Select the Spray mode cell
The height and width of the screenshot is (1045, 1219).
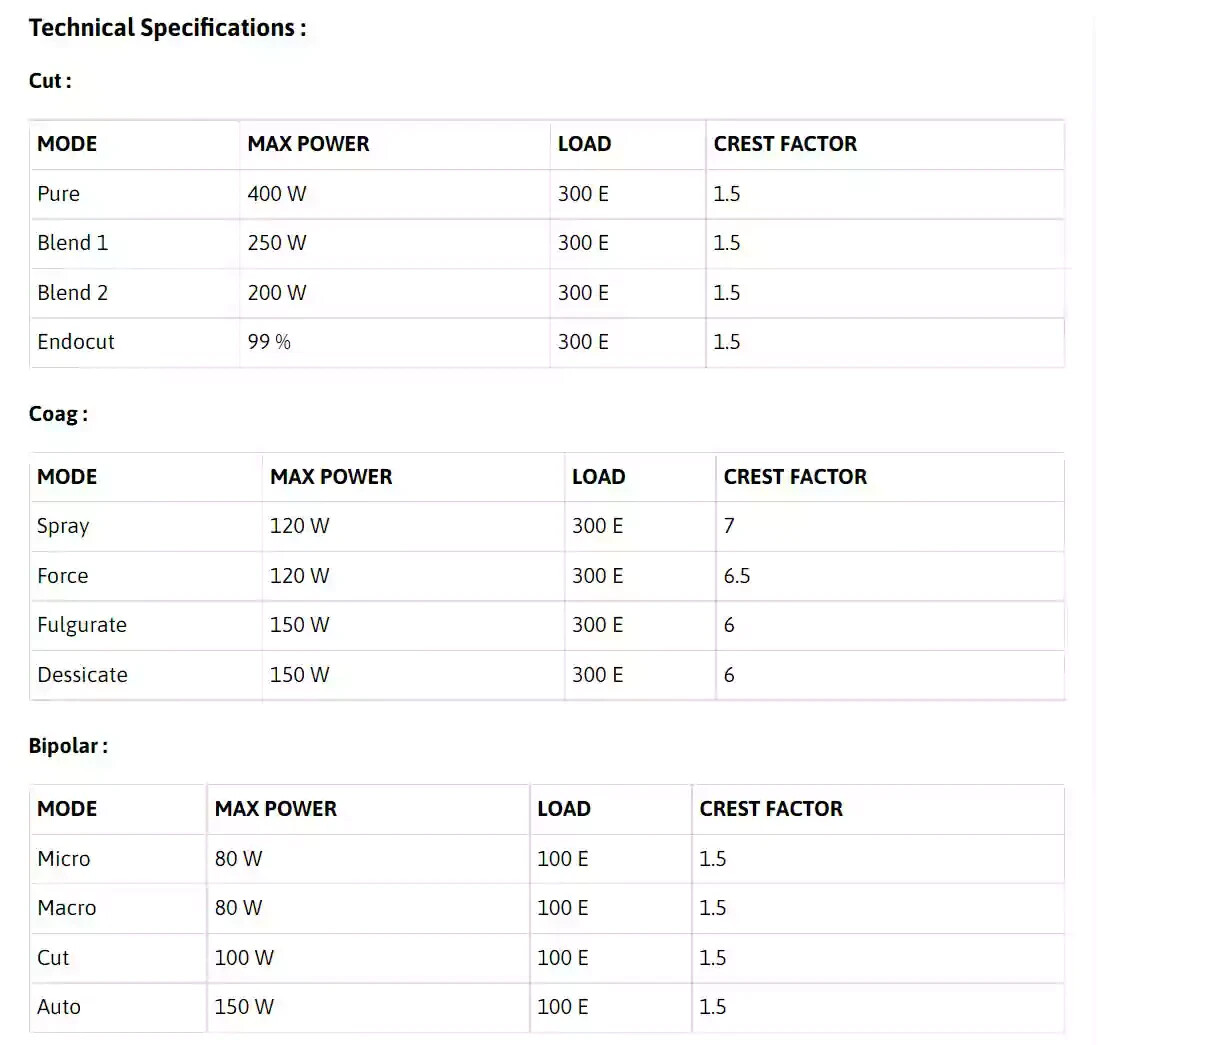point(63,526)
